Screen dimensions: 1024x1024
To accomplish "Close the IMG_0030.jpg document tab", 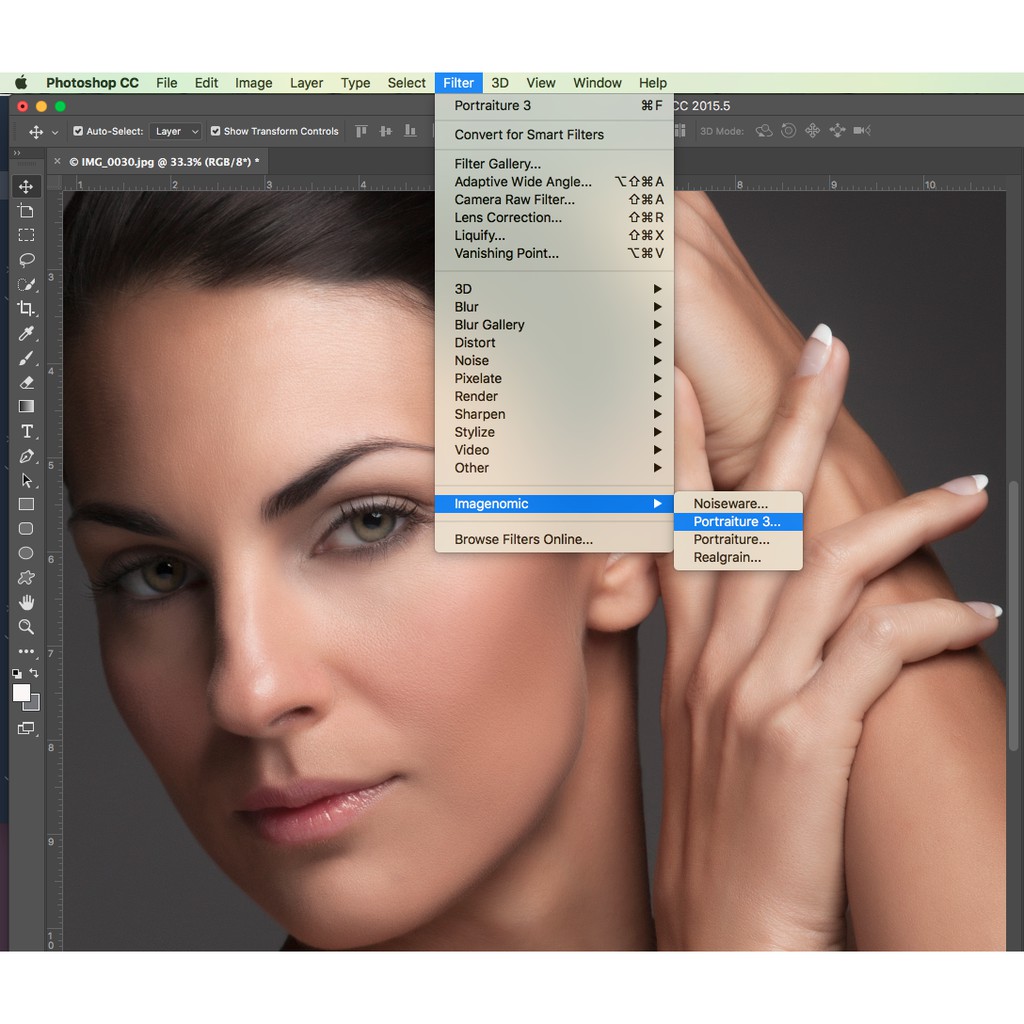I will (x=57, y=161).
